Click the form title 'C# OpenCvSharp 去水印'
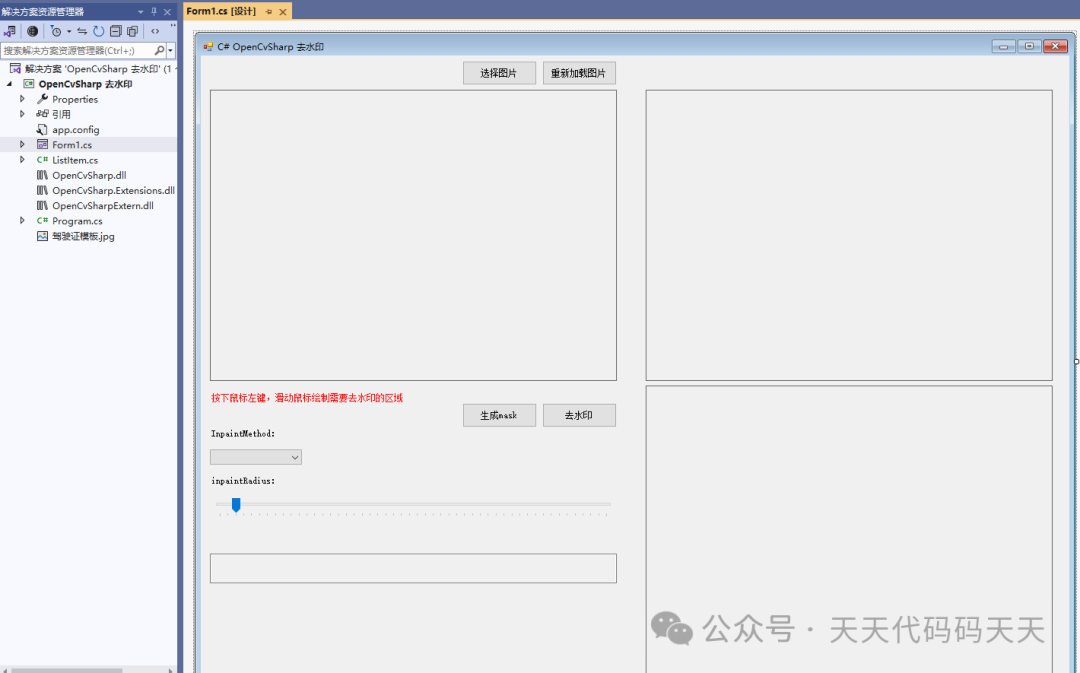 [x=271, y=47]
